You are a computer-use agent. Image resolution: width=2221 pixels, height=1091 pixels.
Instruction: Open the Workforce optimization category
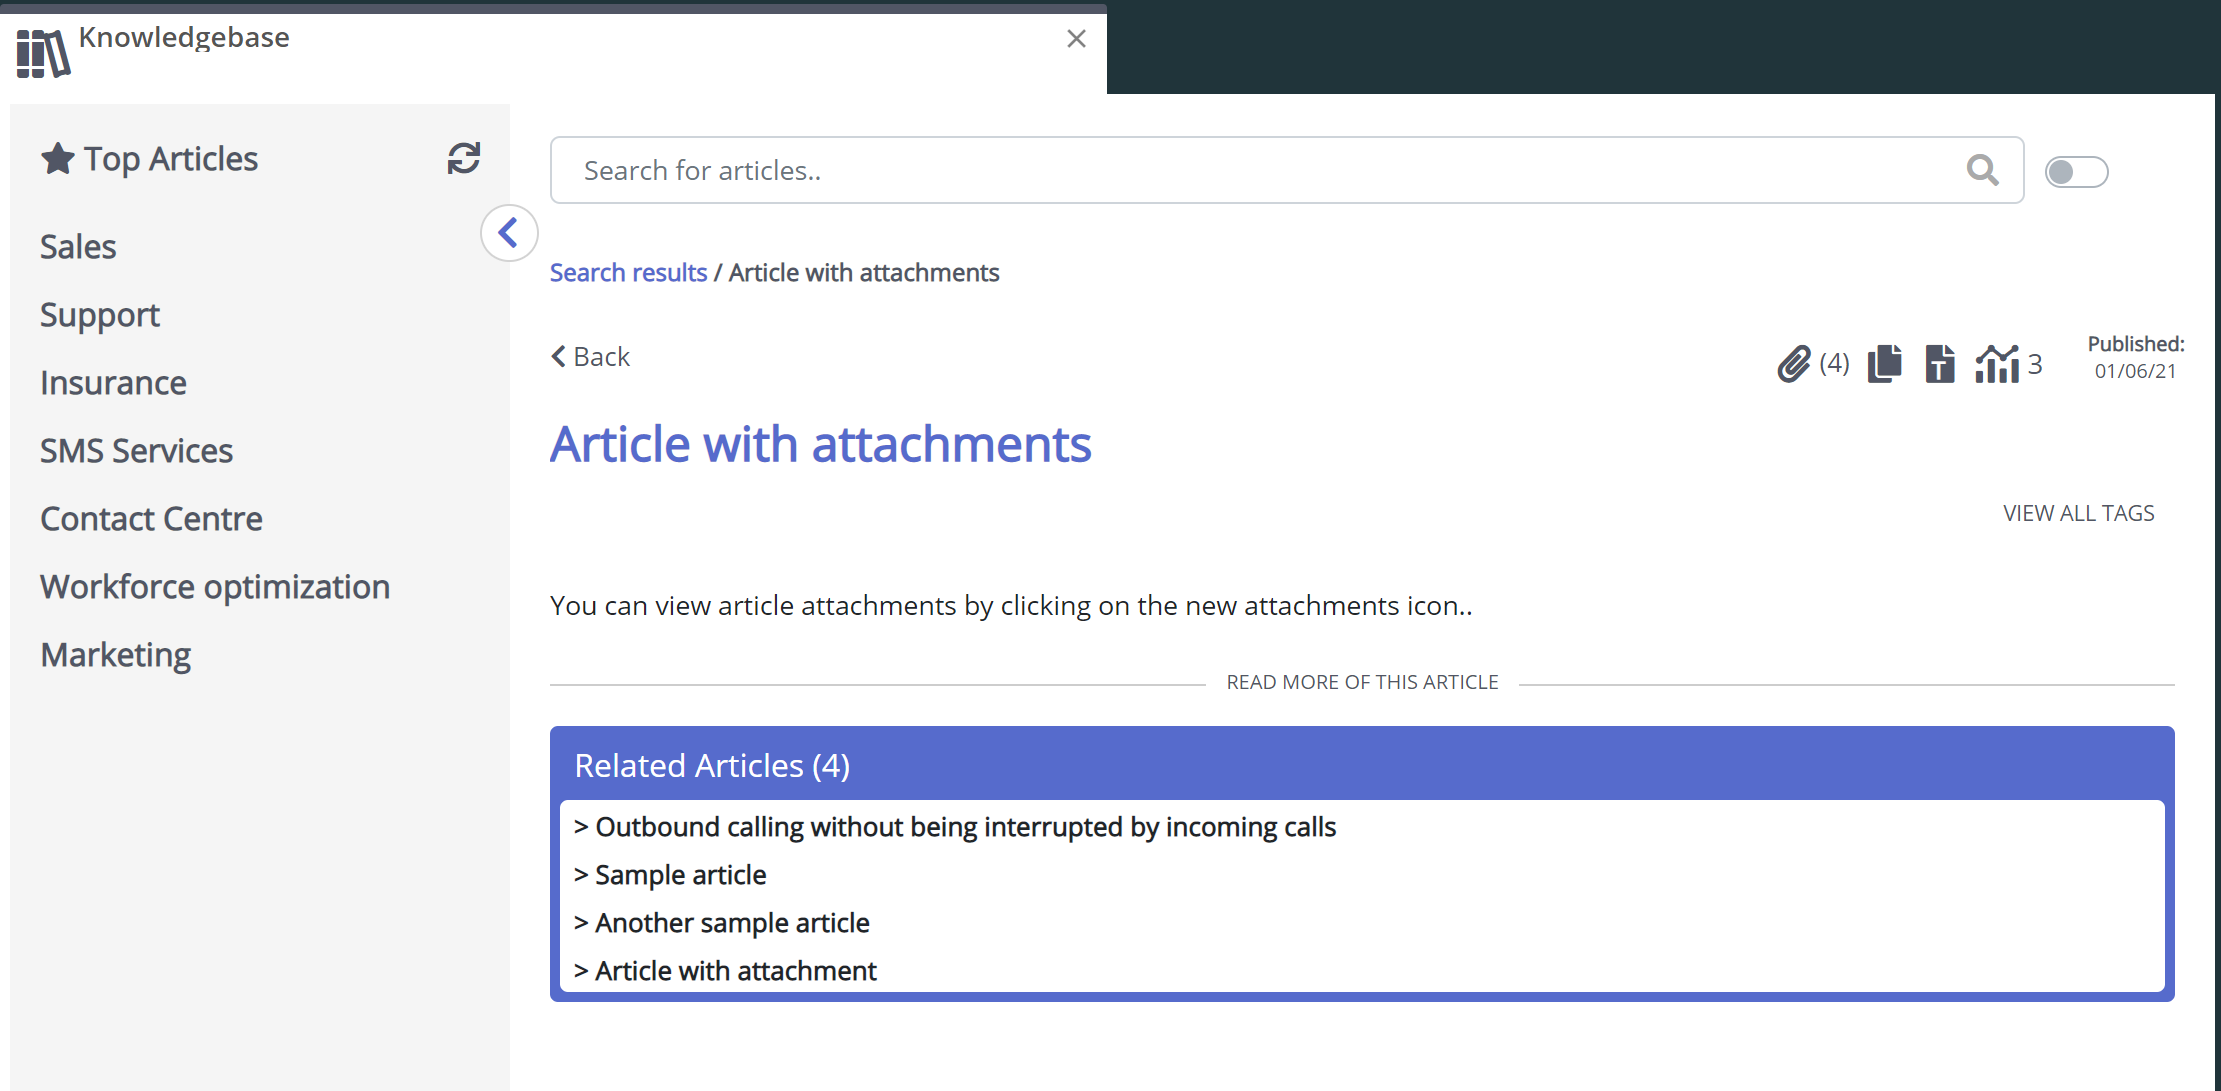point(215,587)
